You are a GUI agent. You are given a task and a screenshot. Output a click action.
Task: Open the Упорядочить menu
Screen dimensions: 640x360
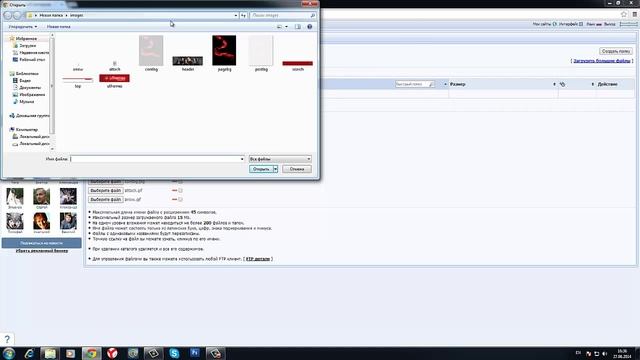point(23,27)
